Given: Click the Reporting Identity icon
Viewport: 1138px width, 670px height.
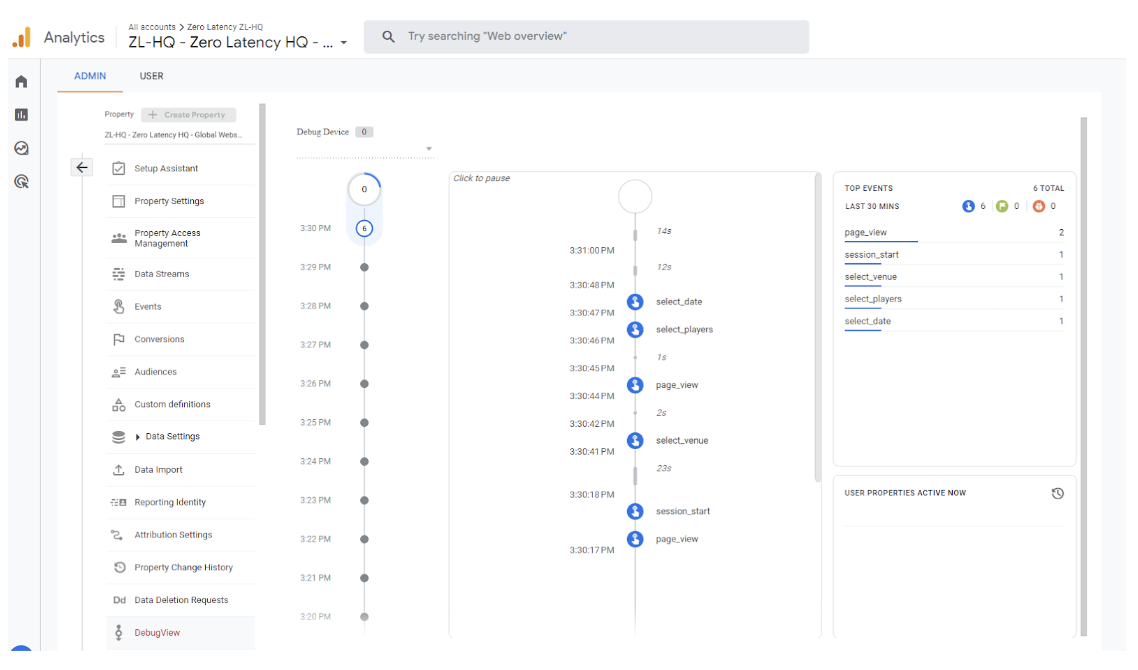Looking at the screenshot, I should [x=118, y=502].
